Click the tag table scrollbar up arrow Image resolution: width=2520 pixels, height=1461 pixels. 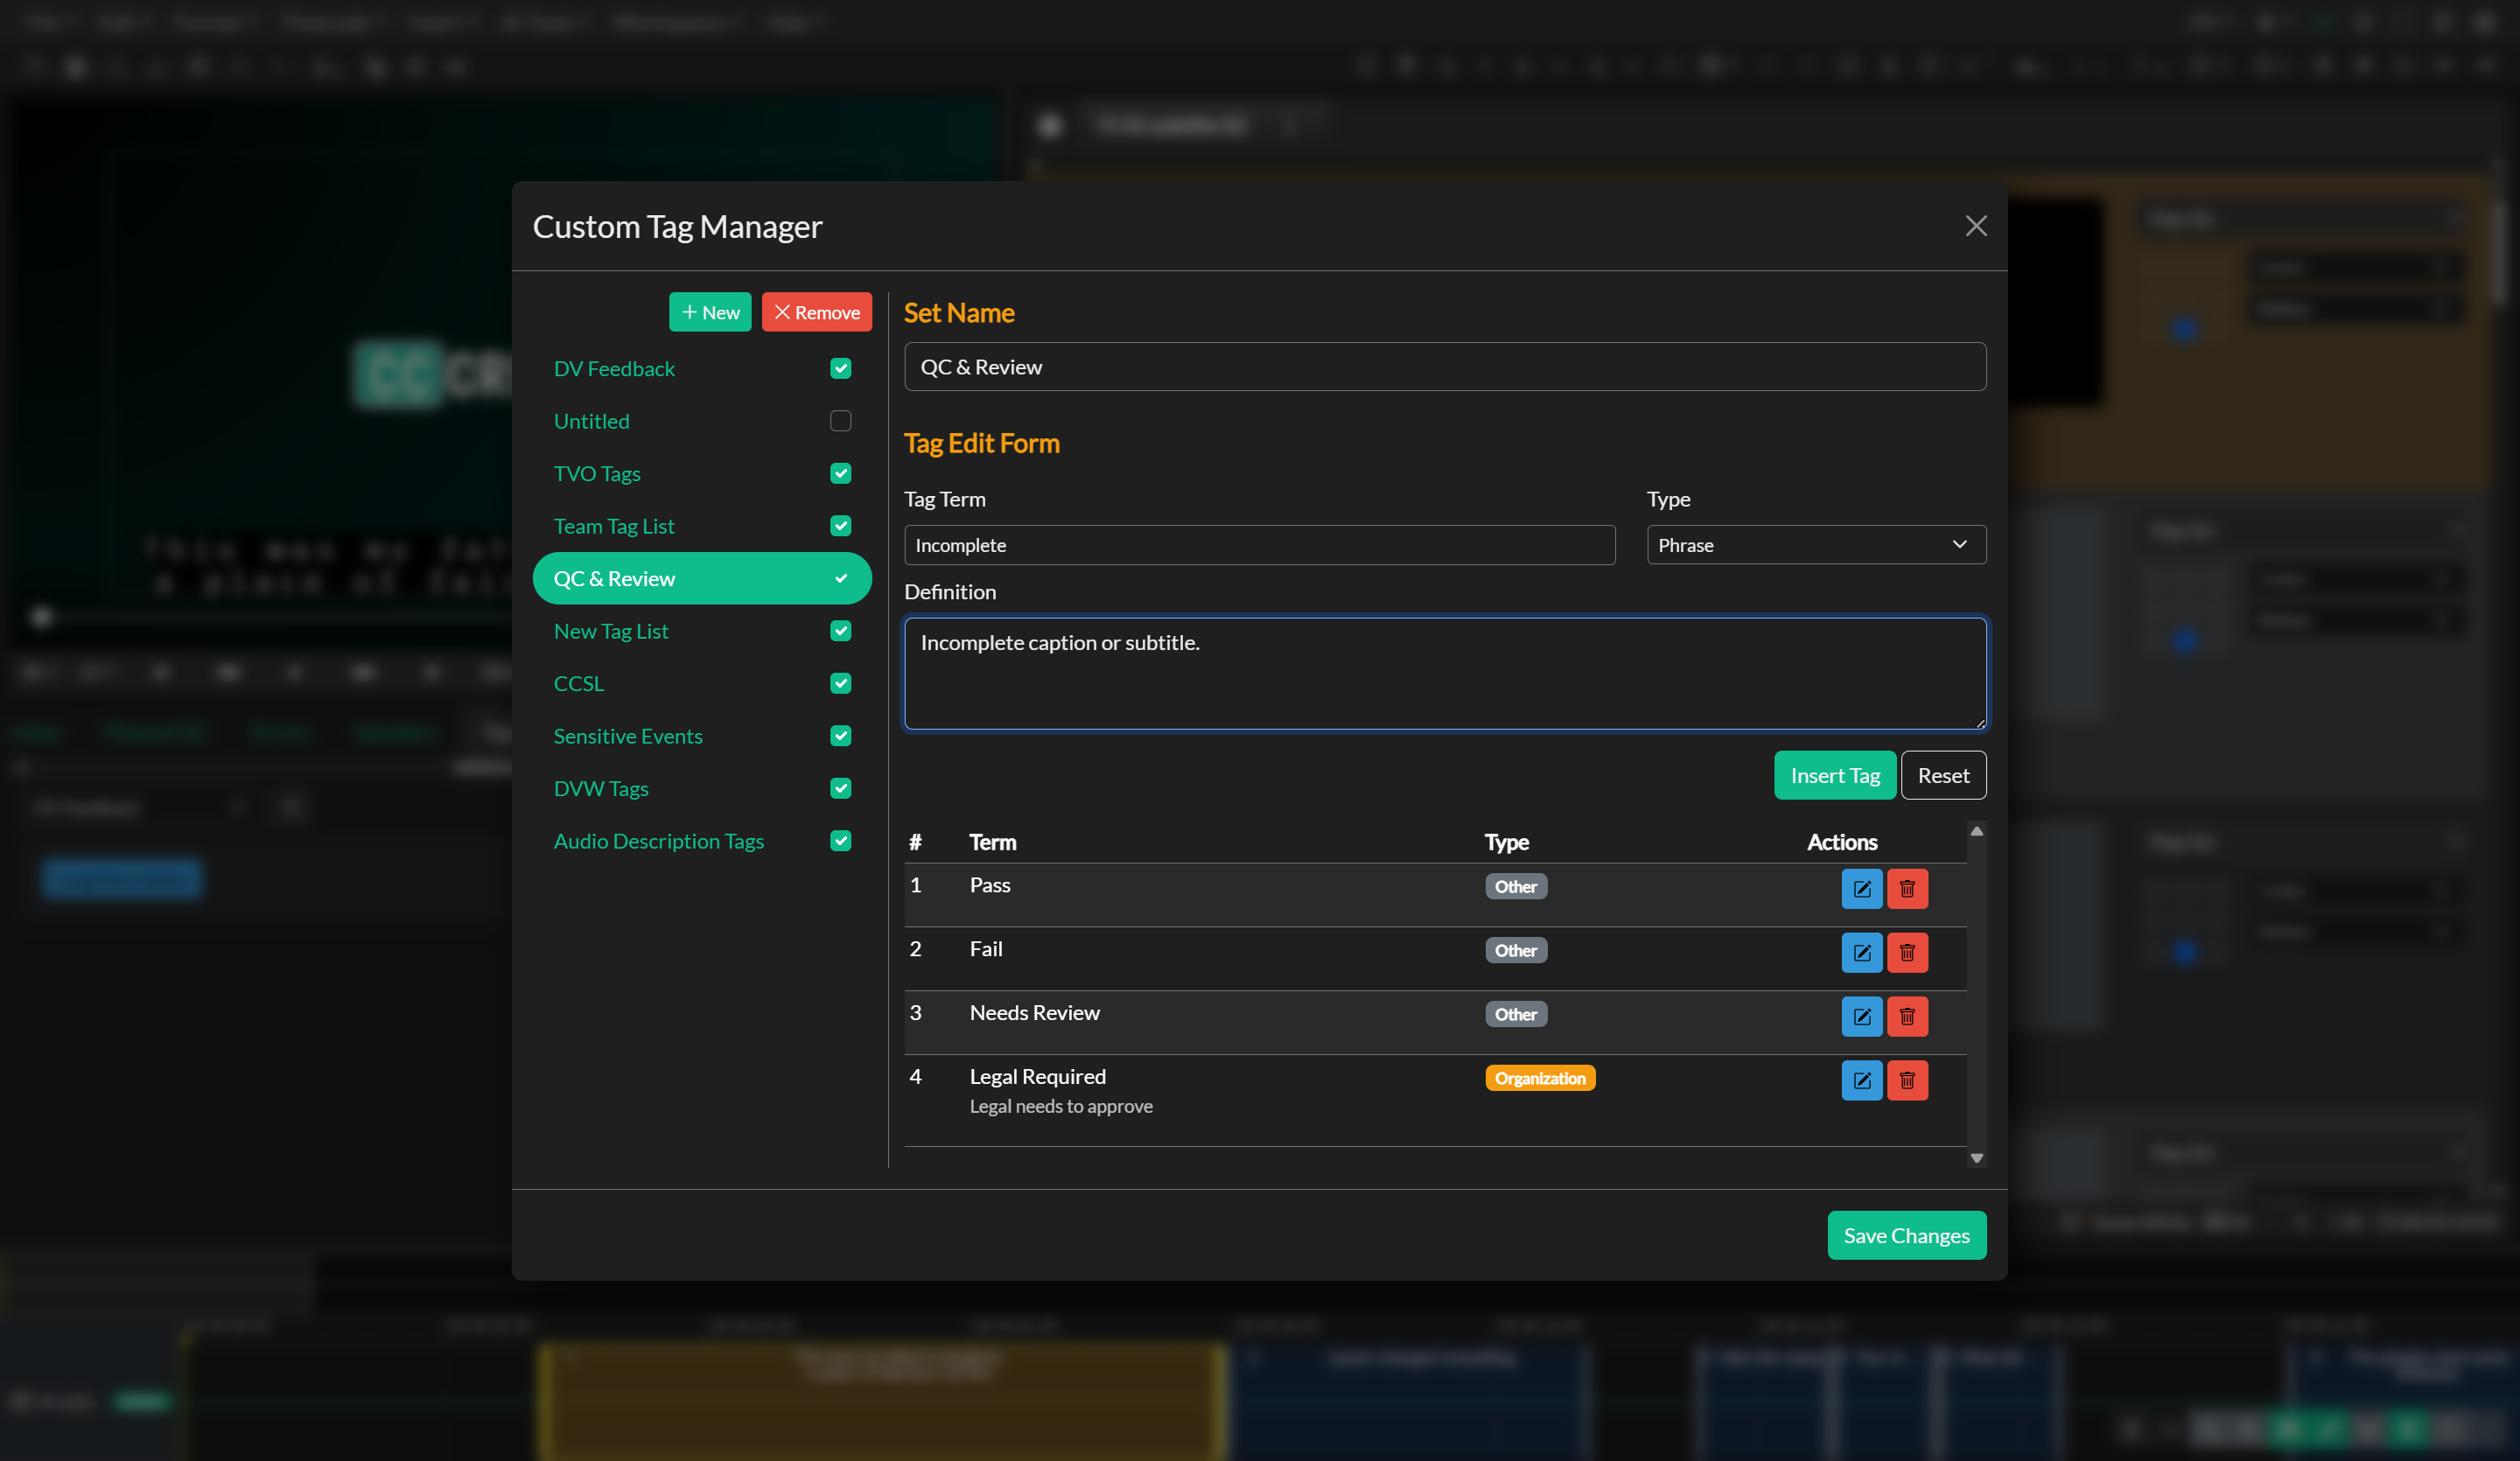click(1976, 831)
